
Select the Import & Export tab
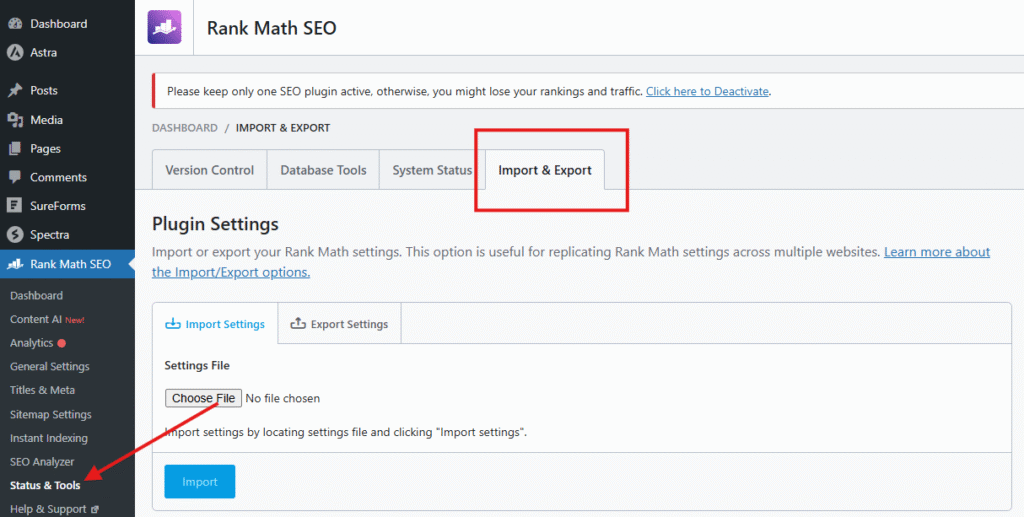coord(545,170)
